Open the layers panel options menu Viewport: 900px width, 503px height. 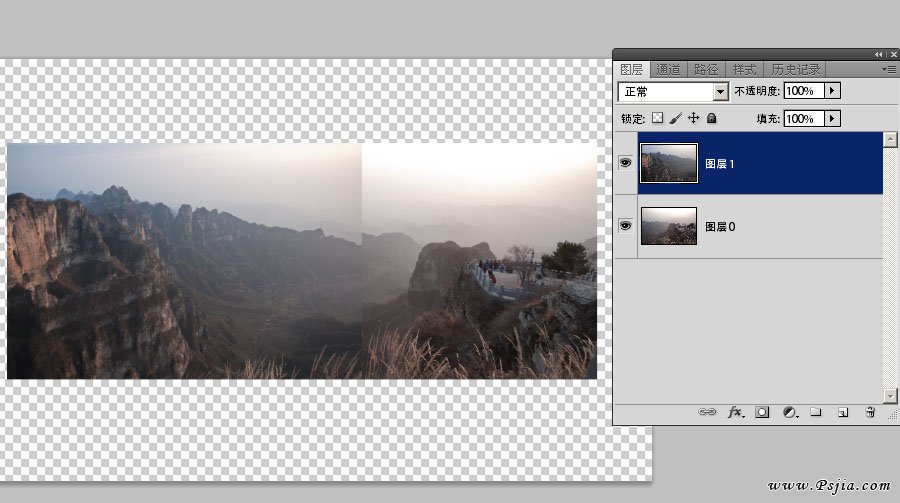(x=889, y=69)
